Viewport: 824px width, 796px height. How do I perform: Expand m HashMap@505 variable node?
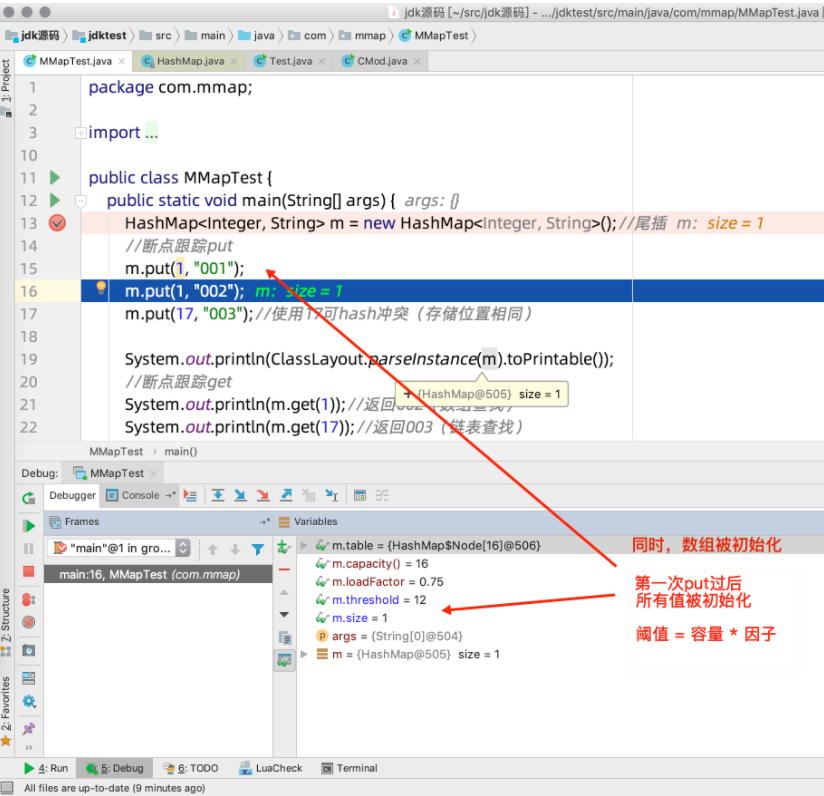(x=304, y=654)
